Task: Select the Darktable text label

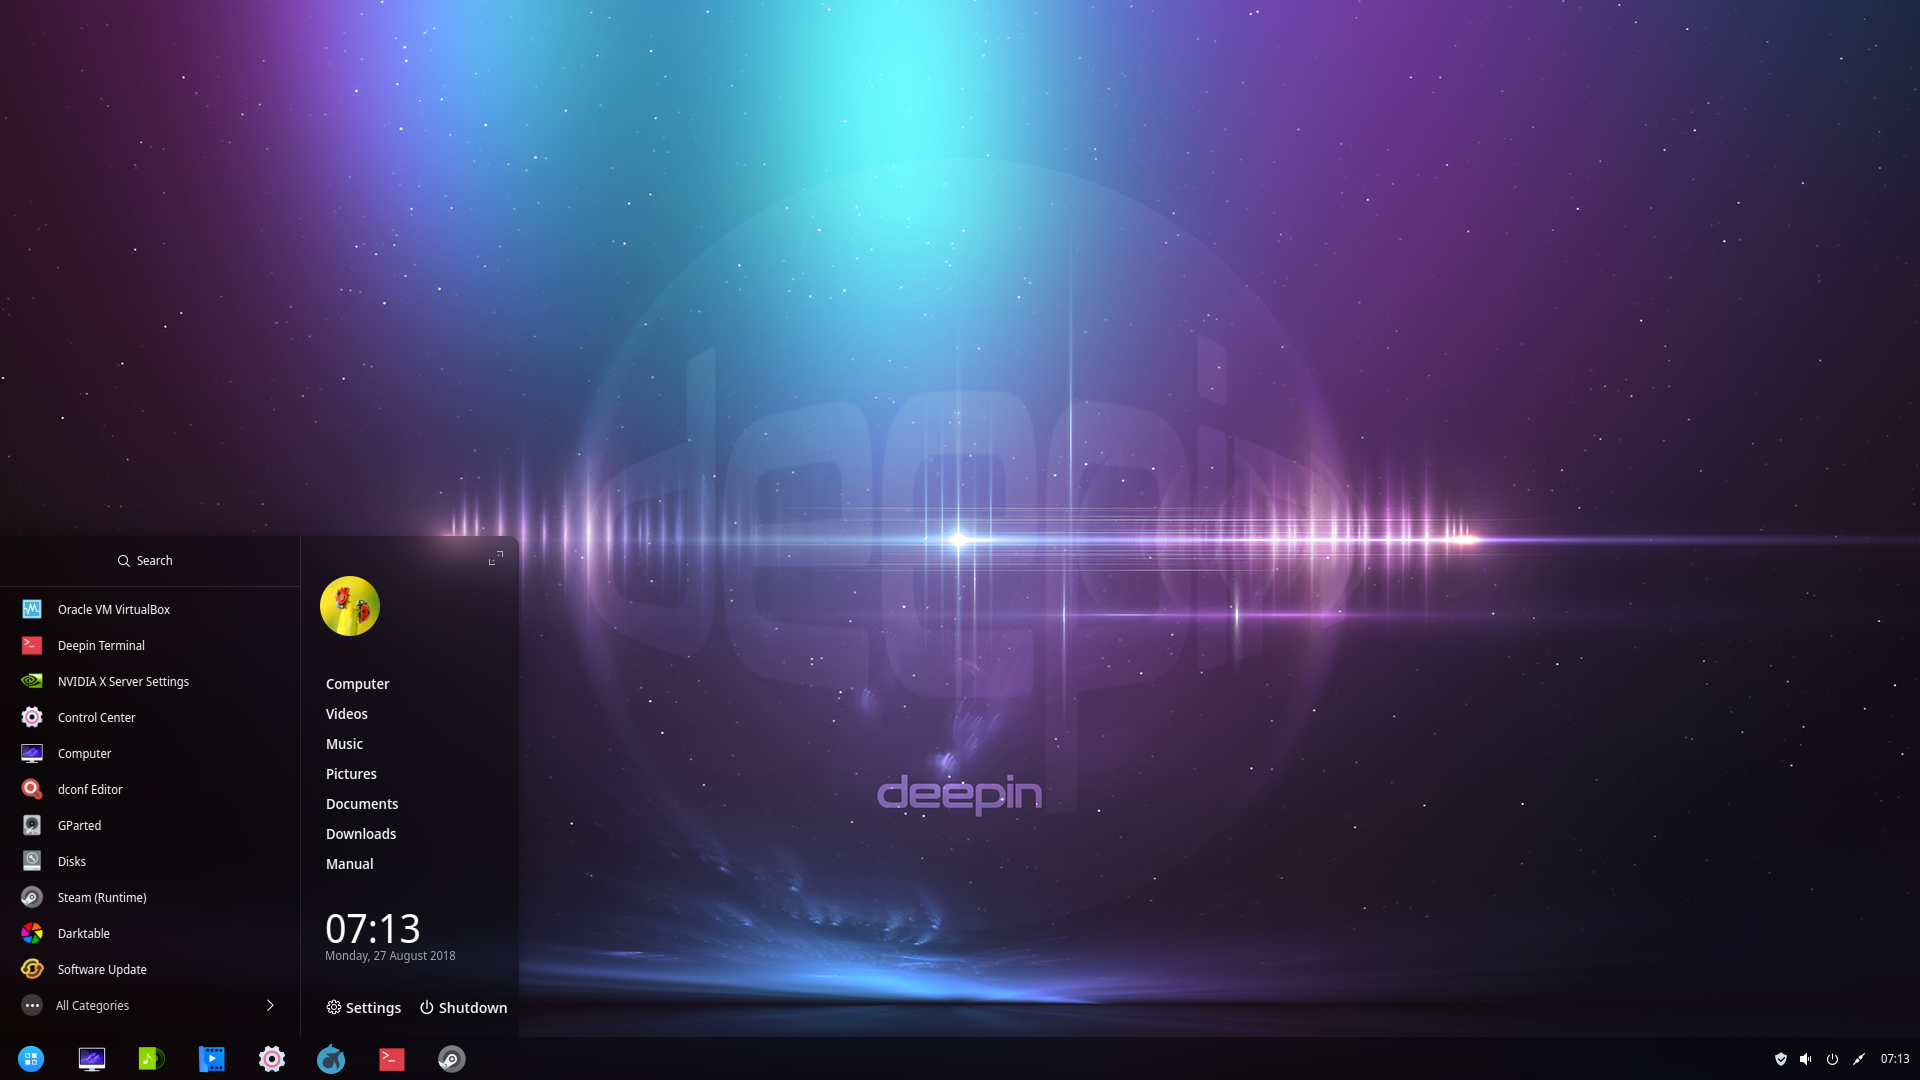Action: 84,933
